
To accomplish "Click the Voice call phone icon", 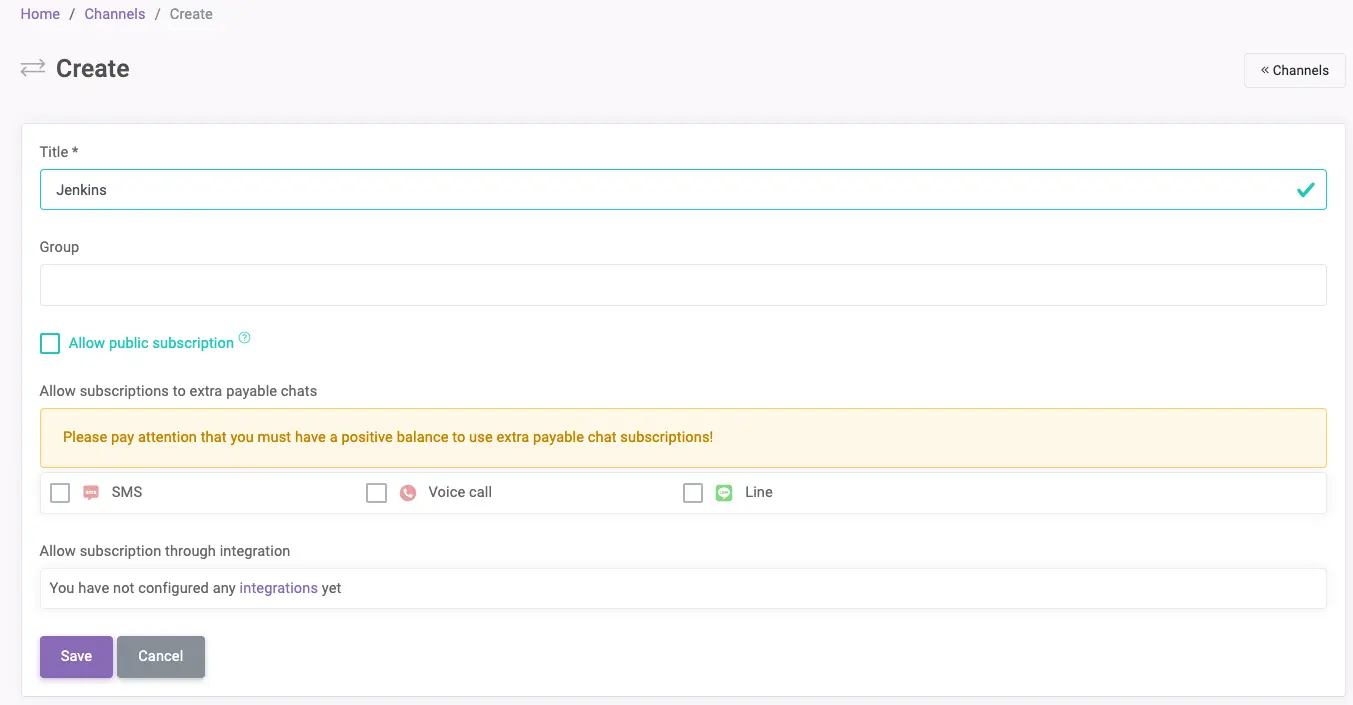I will tap(409, 492).
